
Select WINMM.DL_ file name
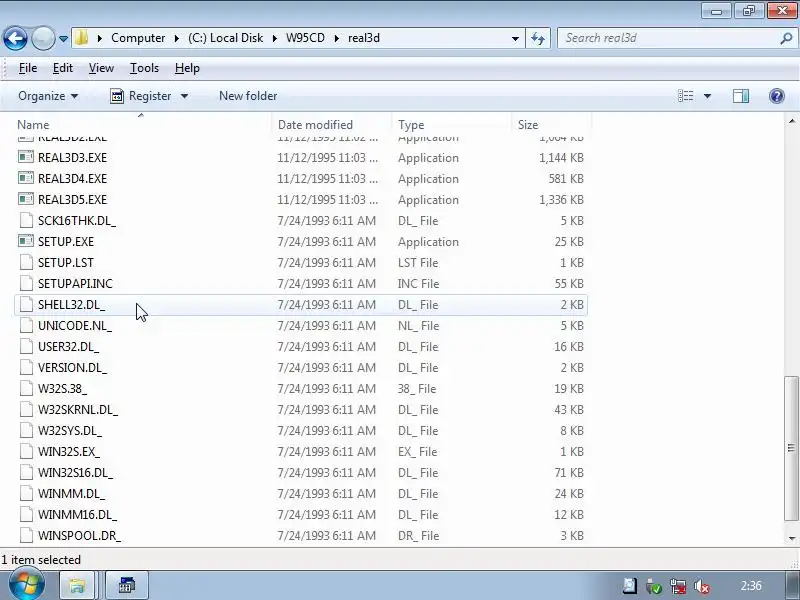click(x=71, y=493)
